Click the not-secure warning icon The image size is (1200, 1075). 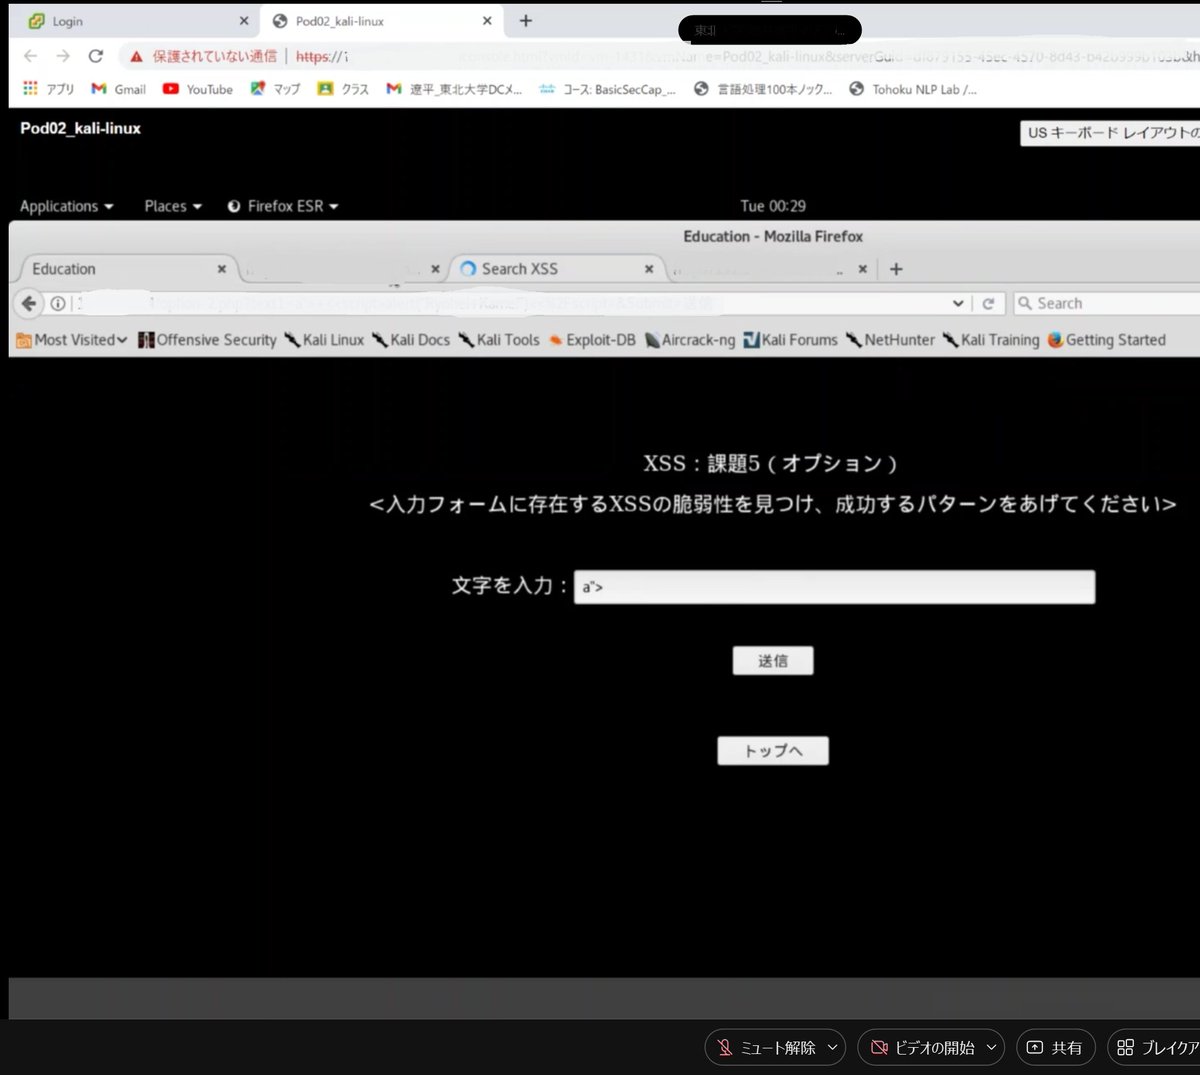click(136, 57)
